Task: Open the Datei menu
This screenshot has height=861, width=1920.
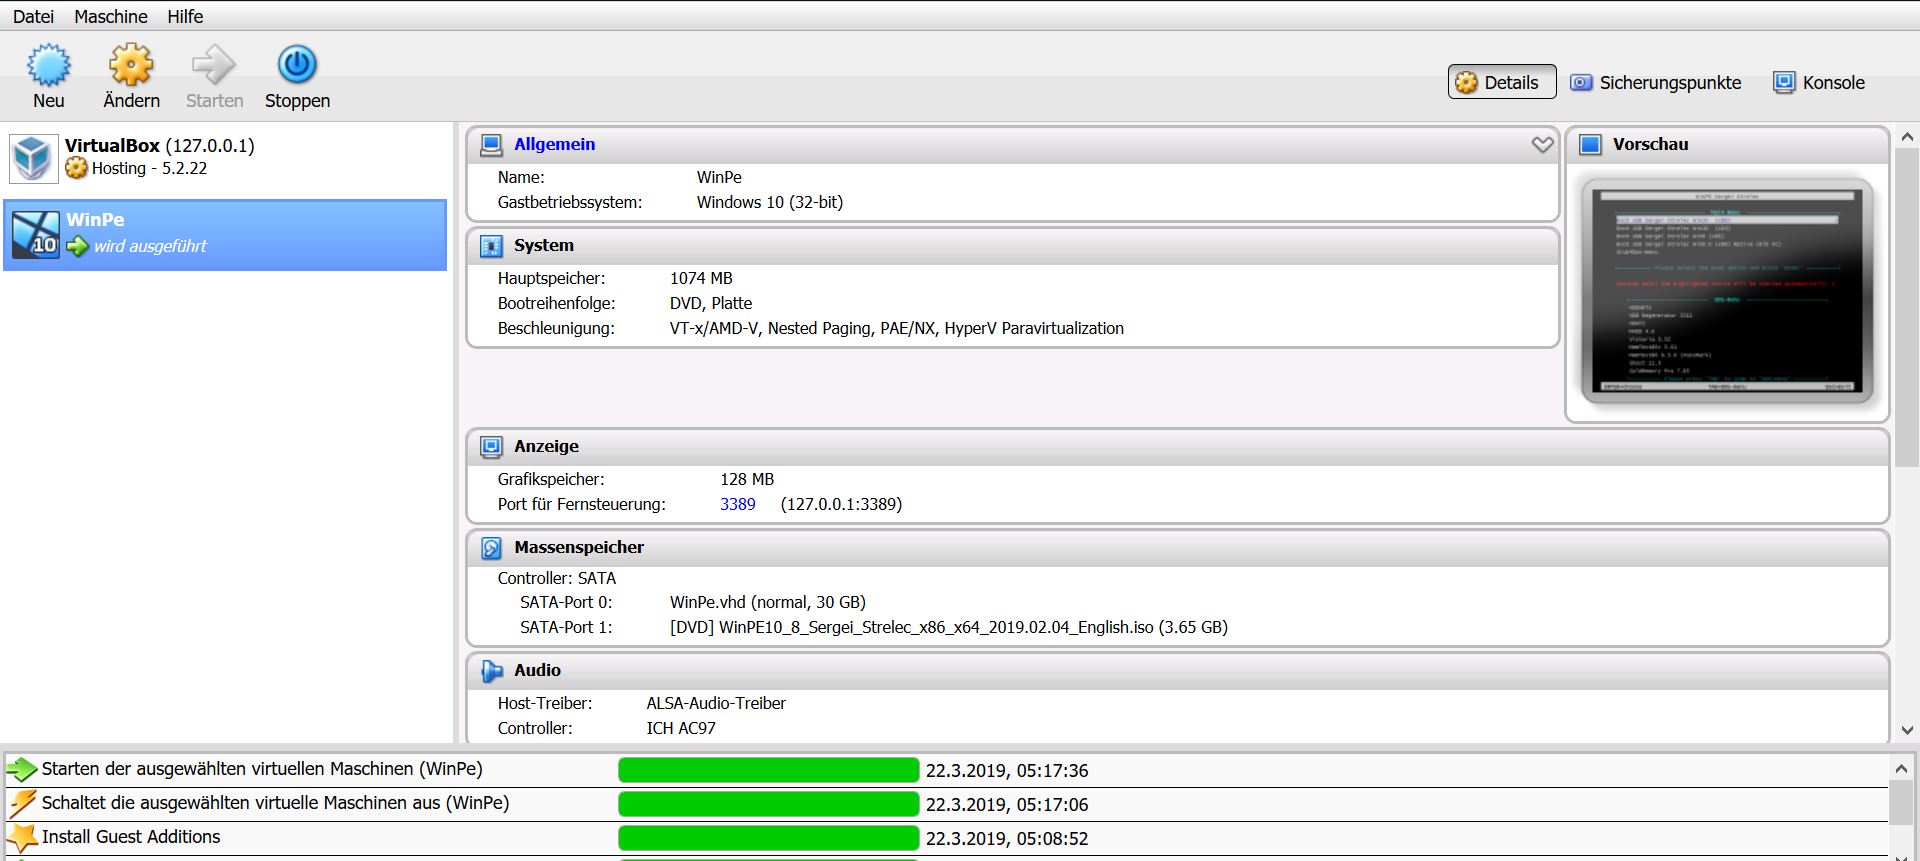Action: [33, 16]
